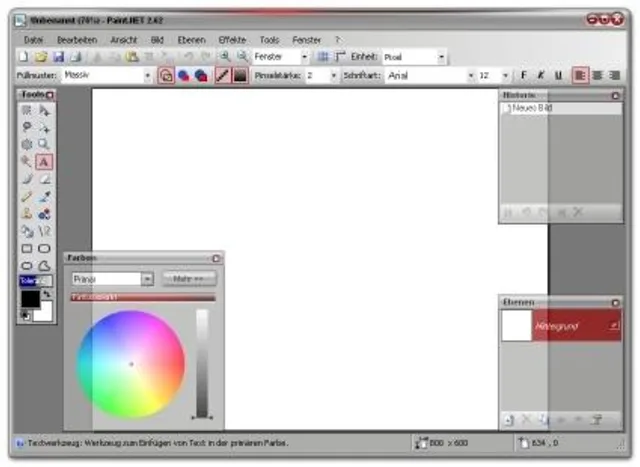Screen dimensions: 640x467
Task: Click the Mehr >> button
Action: 188,279
